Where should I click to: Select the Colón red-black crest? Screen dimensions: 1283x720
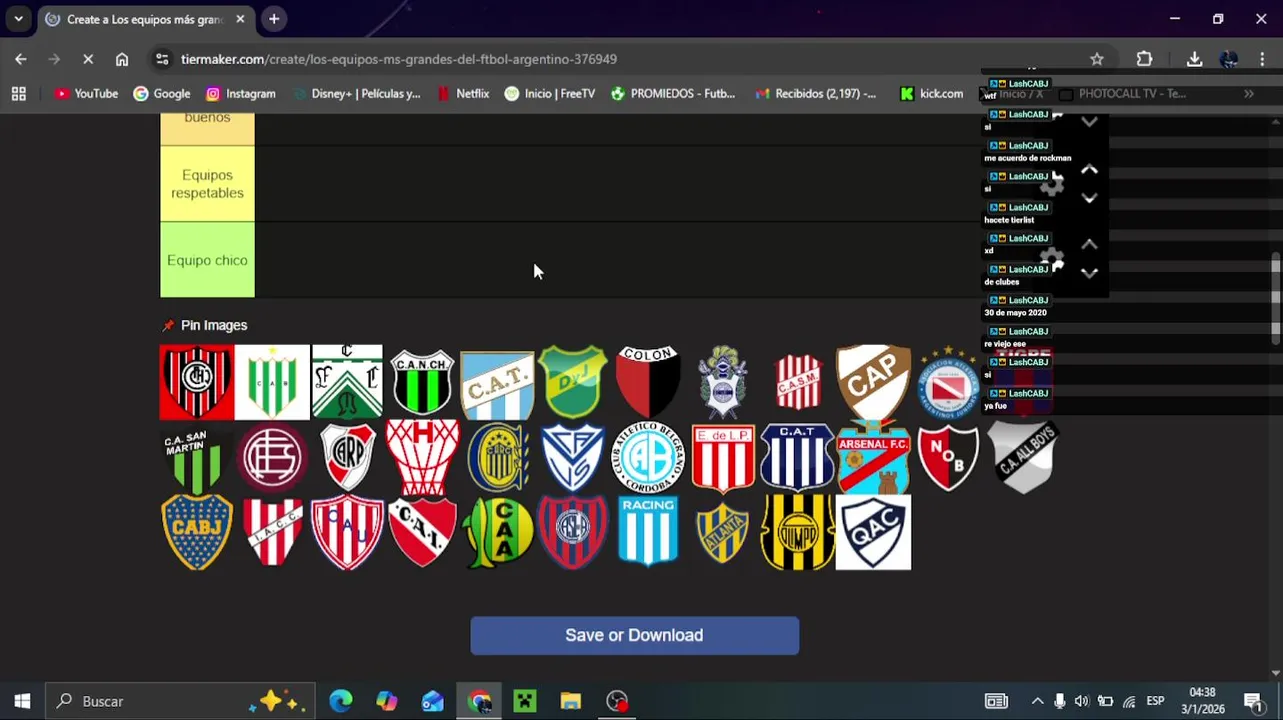point(648,382)
